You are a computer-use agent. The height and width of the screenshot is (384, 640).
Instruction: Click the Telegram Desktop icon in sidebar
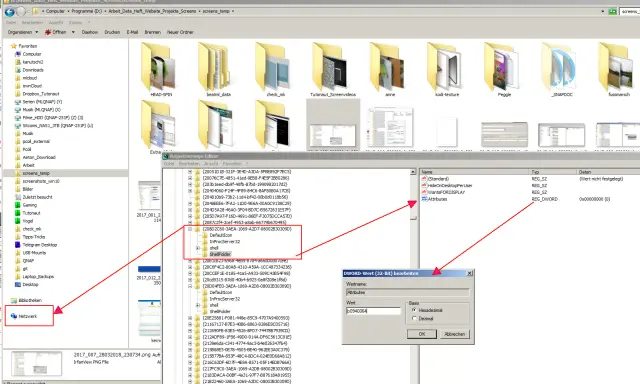[x=18, y=244]
